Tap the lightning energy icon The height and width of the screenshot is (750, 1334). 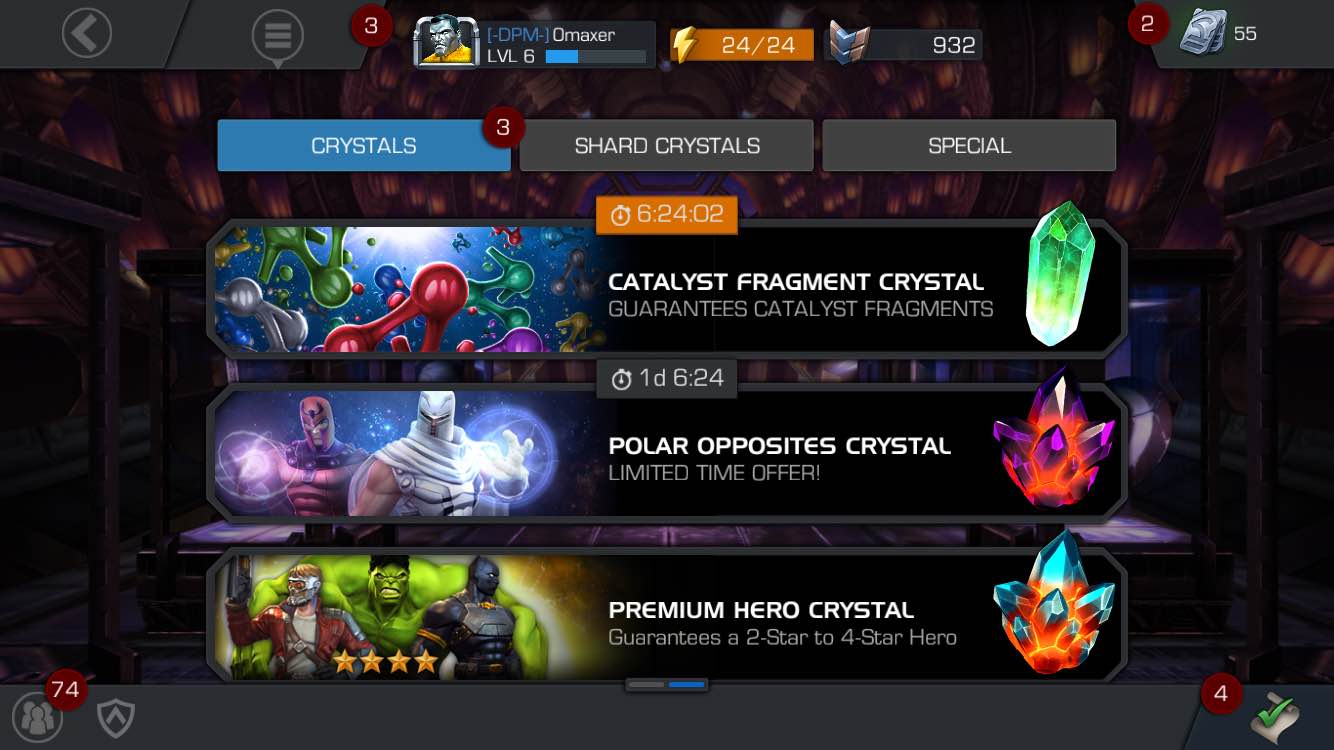(684, 44)
